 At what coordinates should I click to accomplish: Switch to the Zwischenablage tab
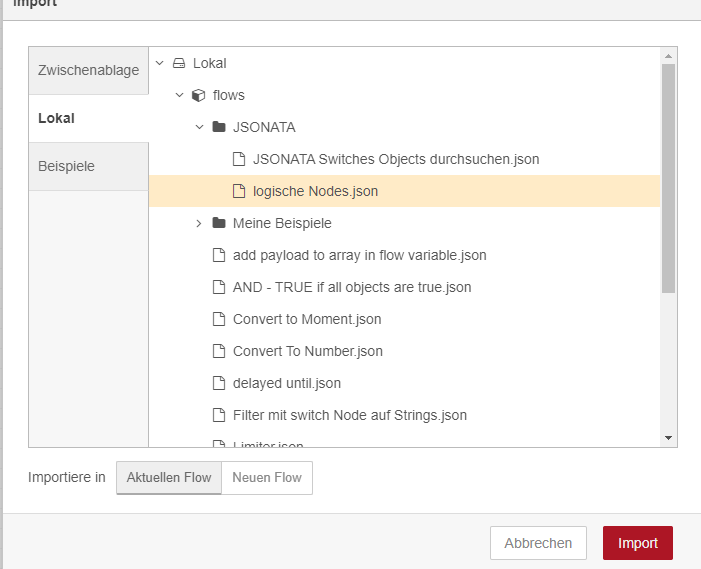[x=89, y=71]
